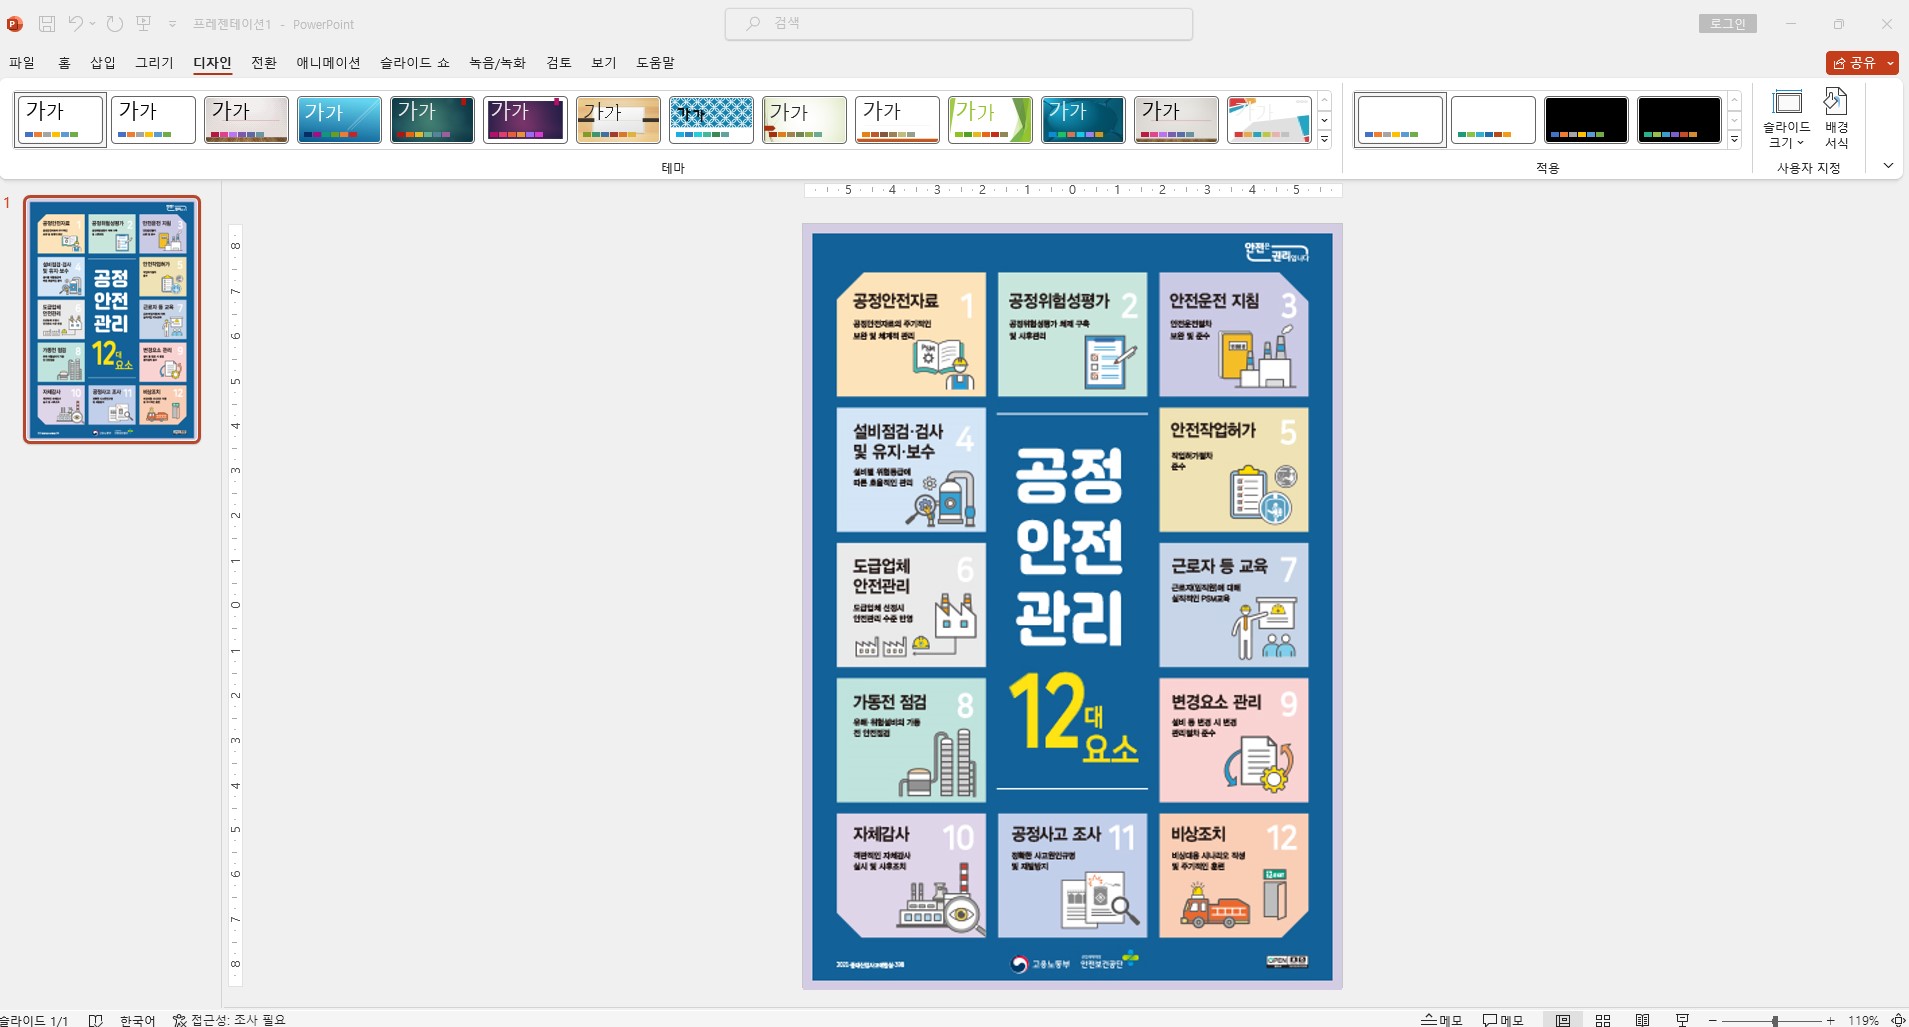Toggle the comments pane with speech-bubble 메모
The height and width of the screenshot is (1027, 1909).
coord(1503,1020)
